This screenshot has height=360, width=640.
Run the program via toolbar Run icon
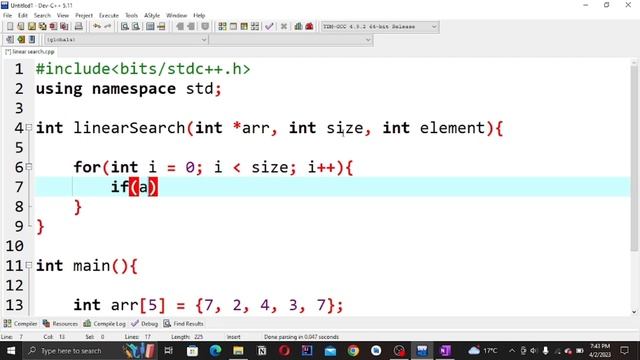tap(233, 27)
